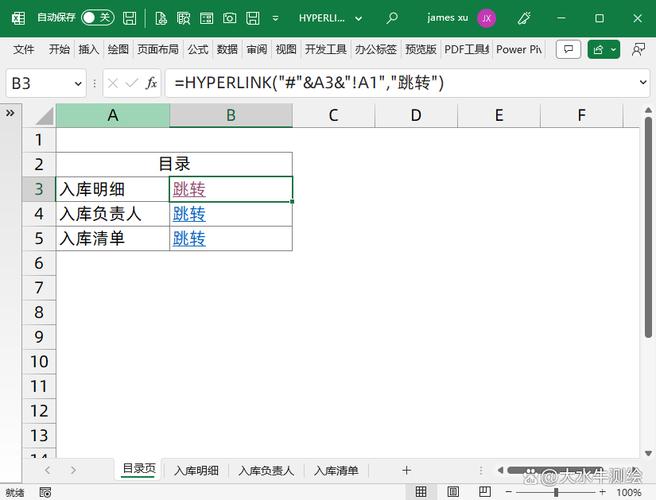The height and width of the screenshot is (500, 656).
Task: Click the fx Insert Function icon
Action: pos(151,83)
